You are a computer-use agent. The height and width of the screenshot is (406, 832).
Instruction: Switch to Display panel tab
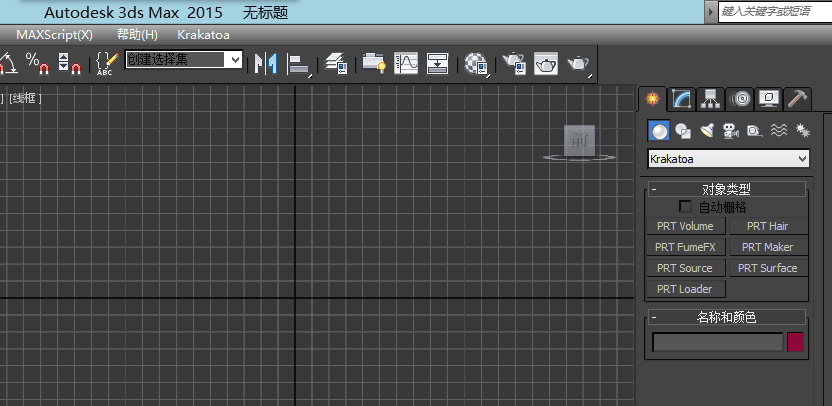tap(768, 99)
